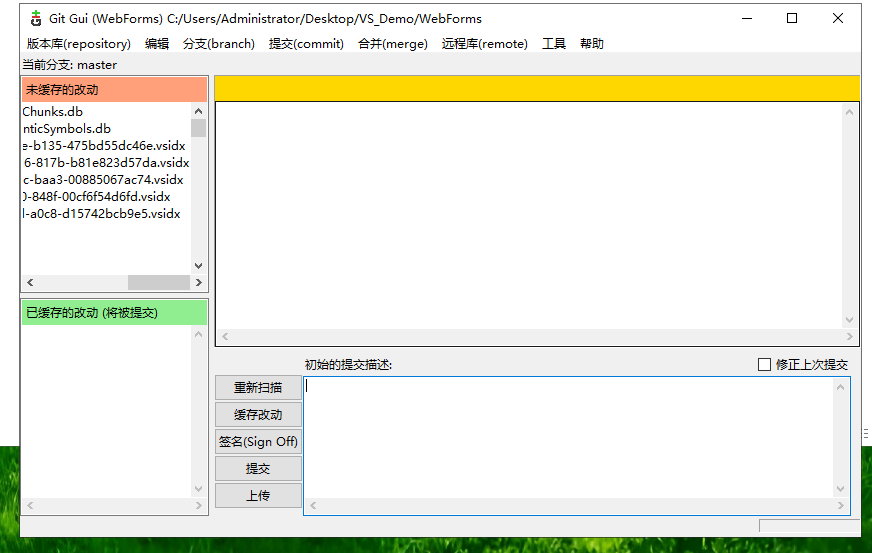Click left arrow of commit message horizontal scrollbar
The width and height of the screenshot is (872, 553).
click(x=313, y=505)
